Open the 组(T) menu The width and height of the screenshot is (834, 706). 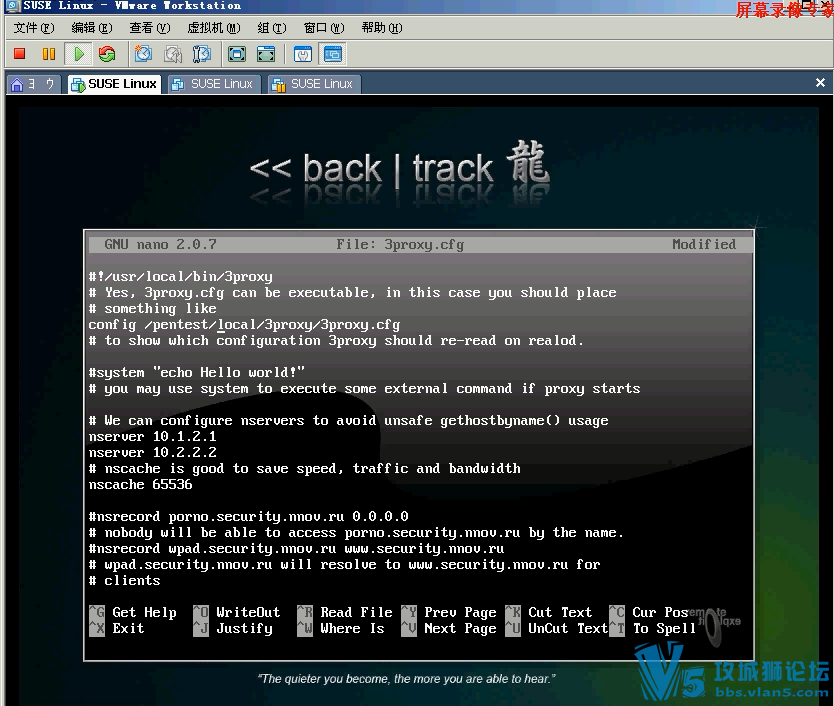tap(272, 28)
